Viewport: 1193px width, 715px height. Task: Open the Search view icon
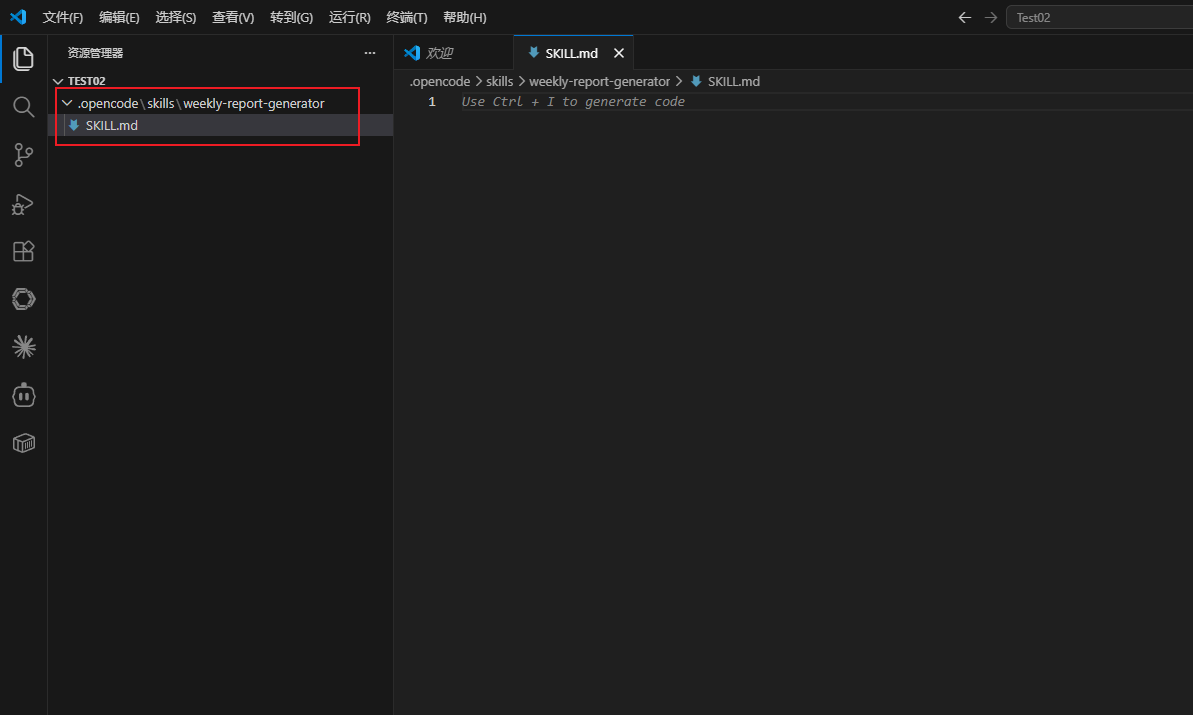click(x=24, y=106)
